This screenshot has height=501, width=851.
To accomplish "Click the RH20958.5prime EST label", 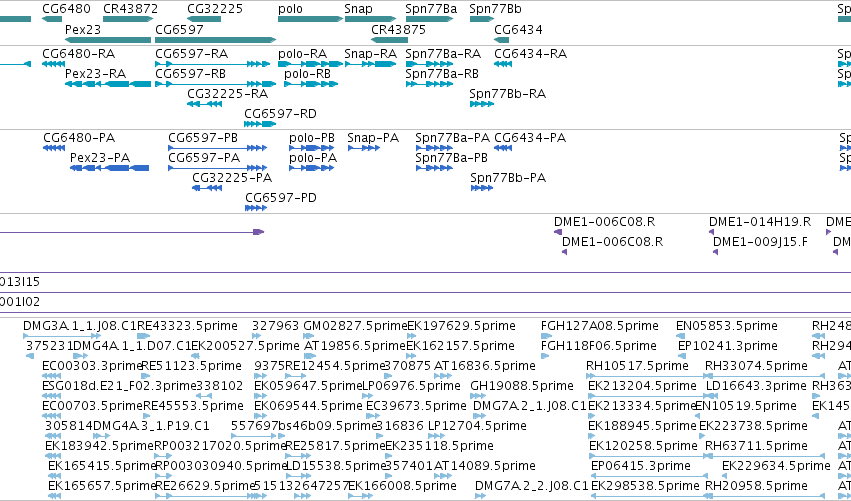I will tap(756, 486).
